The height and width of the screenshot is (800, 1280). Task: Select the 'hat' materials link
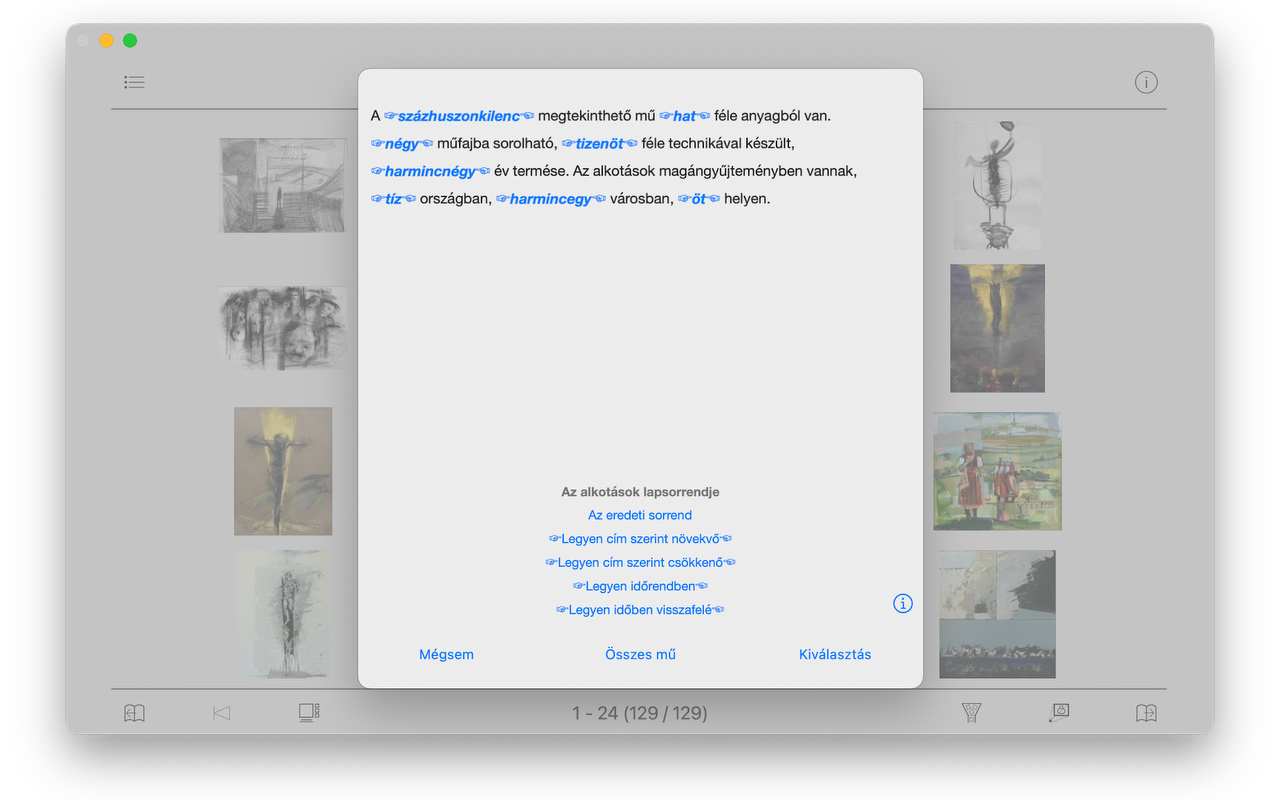(685, 116)
